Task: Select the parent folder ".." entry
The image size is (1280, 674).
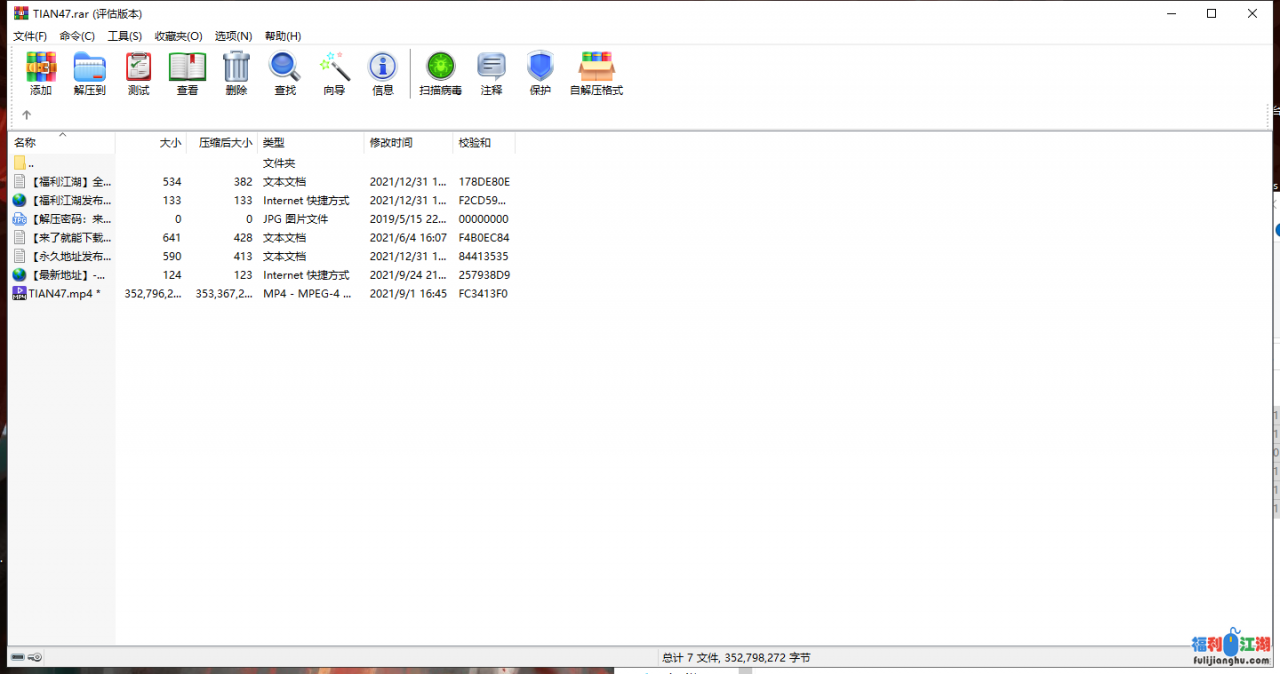Action: 31,163
